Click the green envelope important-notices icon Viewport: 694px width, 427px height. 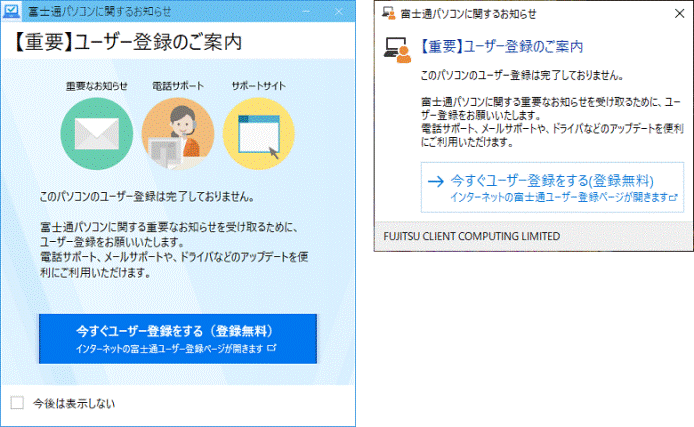point(97,132)
